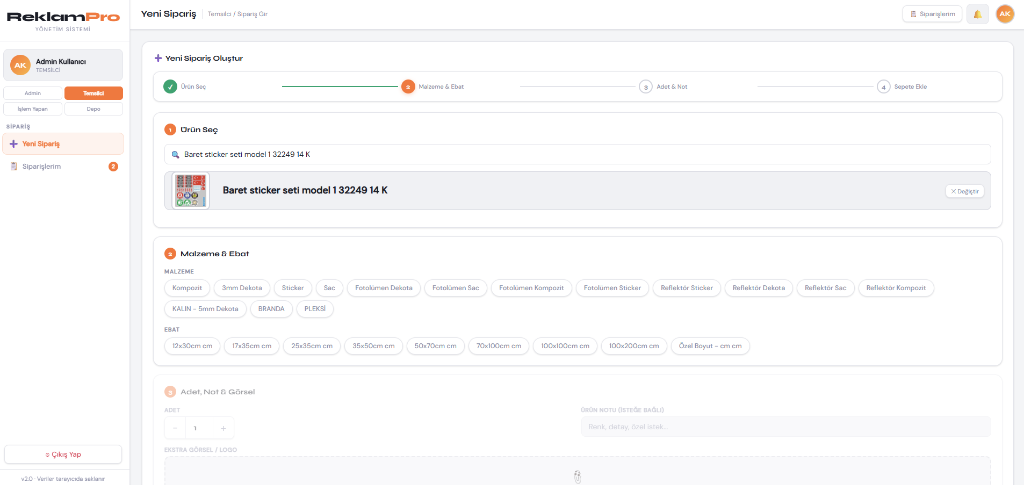
Task: Click the Admin Kullanıcı user name
Action: 61,61
